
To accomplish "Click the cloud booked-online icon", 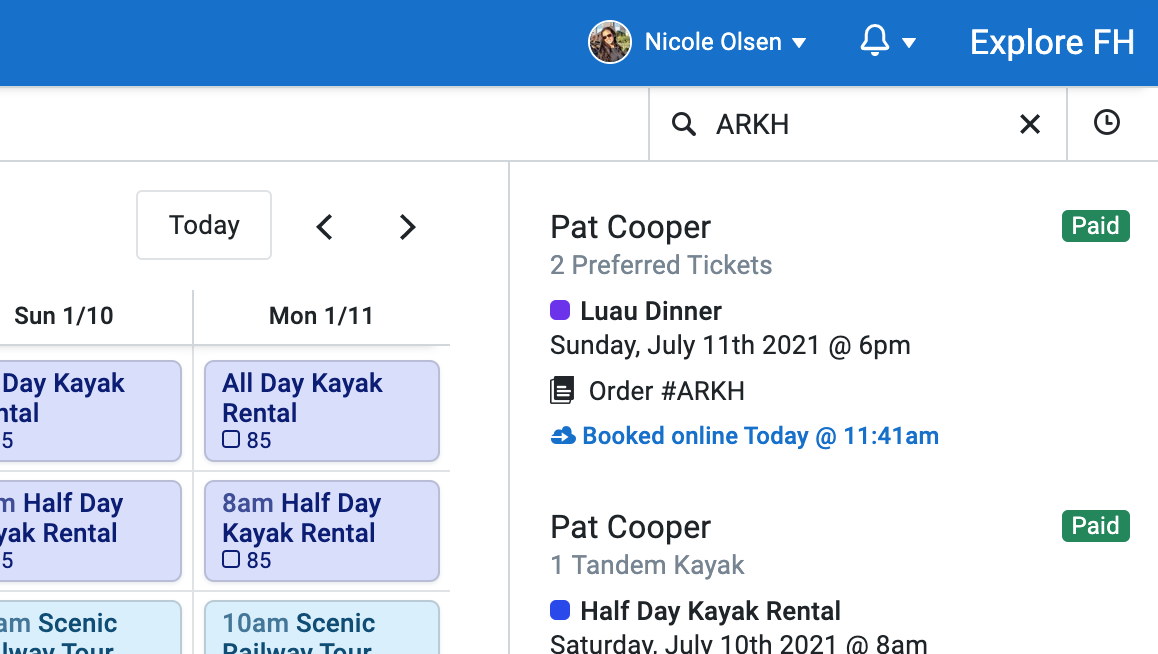I will click(563, 436).
